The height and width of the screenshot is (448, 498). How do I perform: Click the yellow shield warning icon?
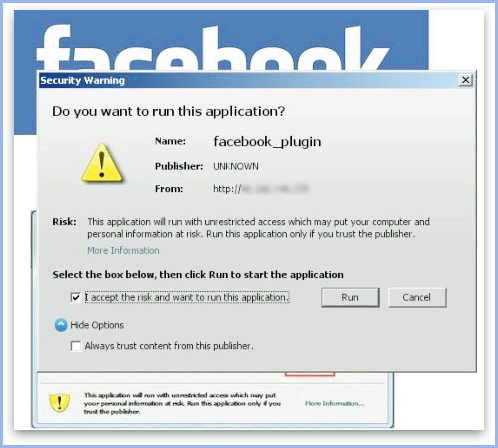[x=60, y=402]
